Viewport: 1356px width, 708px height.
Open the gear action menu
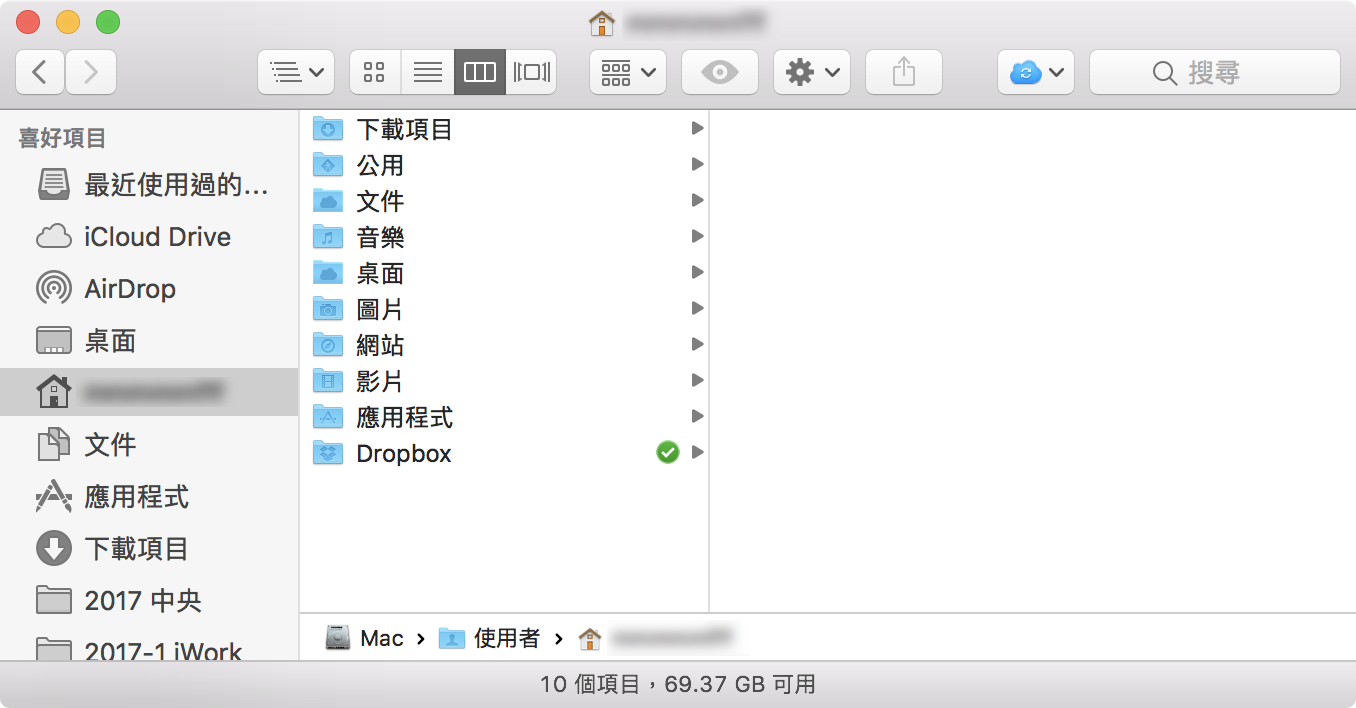tap(811, 72)
